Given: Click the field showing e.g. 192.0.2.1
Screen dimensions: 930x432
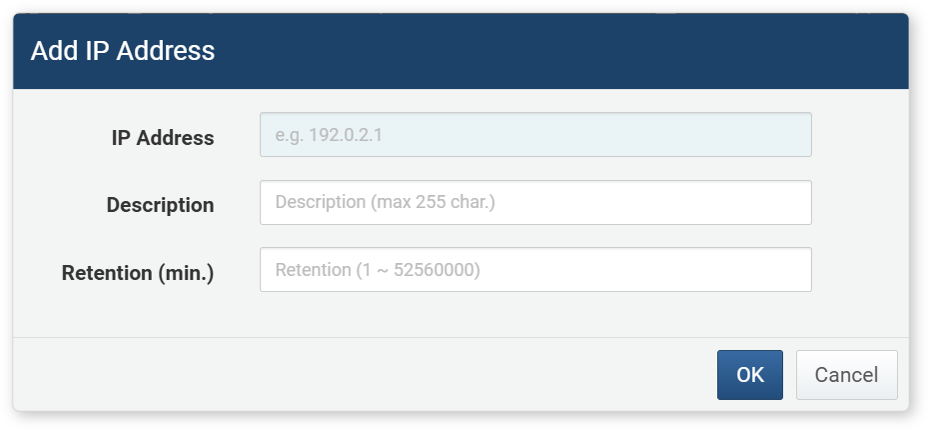Looking at the screenshot, I should pos(535,135).
